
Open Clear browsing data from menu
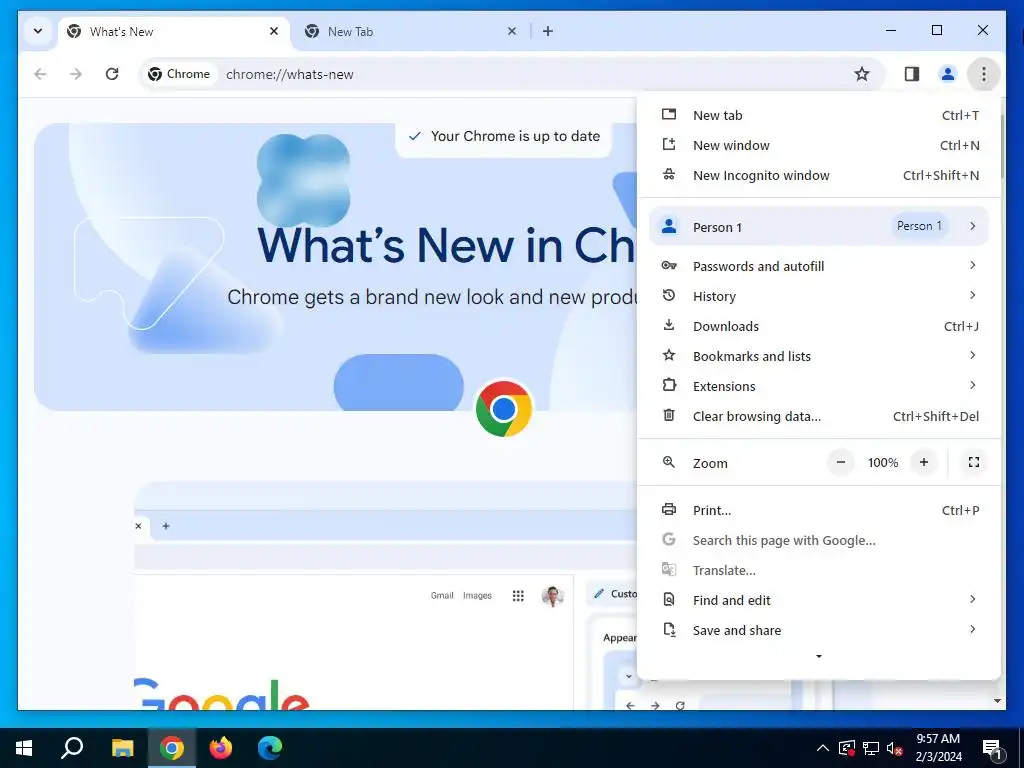(819, 416)
